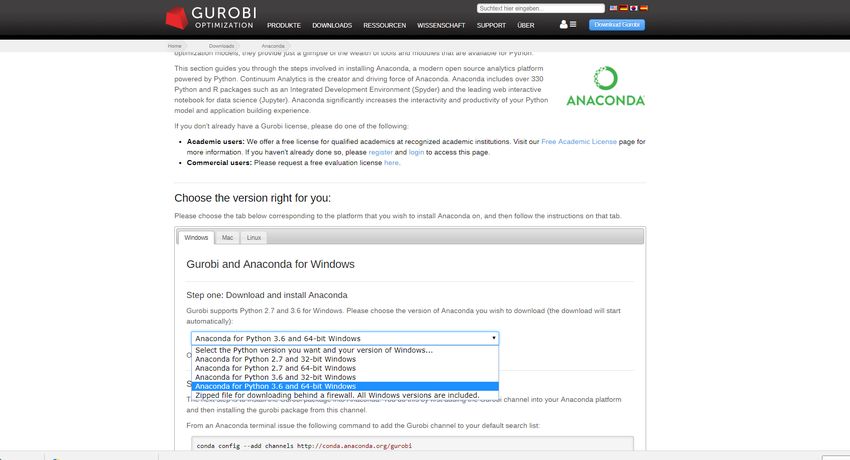Open the user account icon
Viewport: 850px width, 460px height.
coord(563,24)
